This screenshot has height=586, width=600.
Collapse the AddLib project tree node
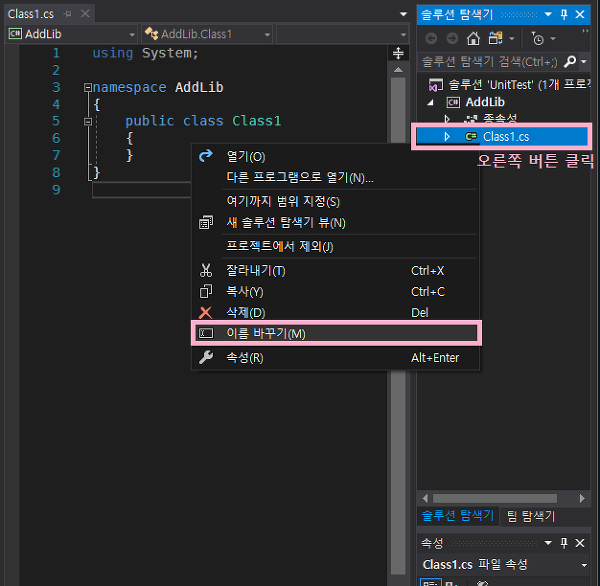[x=430, y=102]
